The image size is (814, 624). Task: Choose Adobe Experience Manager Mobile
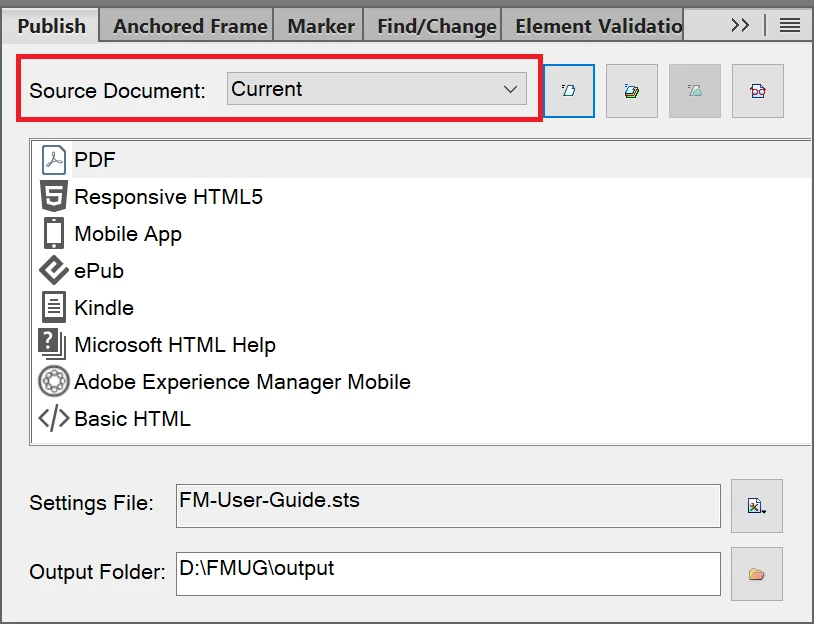pyautogui.click(x=422, y=382)
